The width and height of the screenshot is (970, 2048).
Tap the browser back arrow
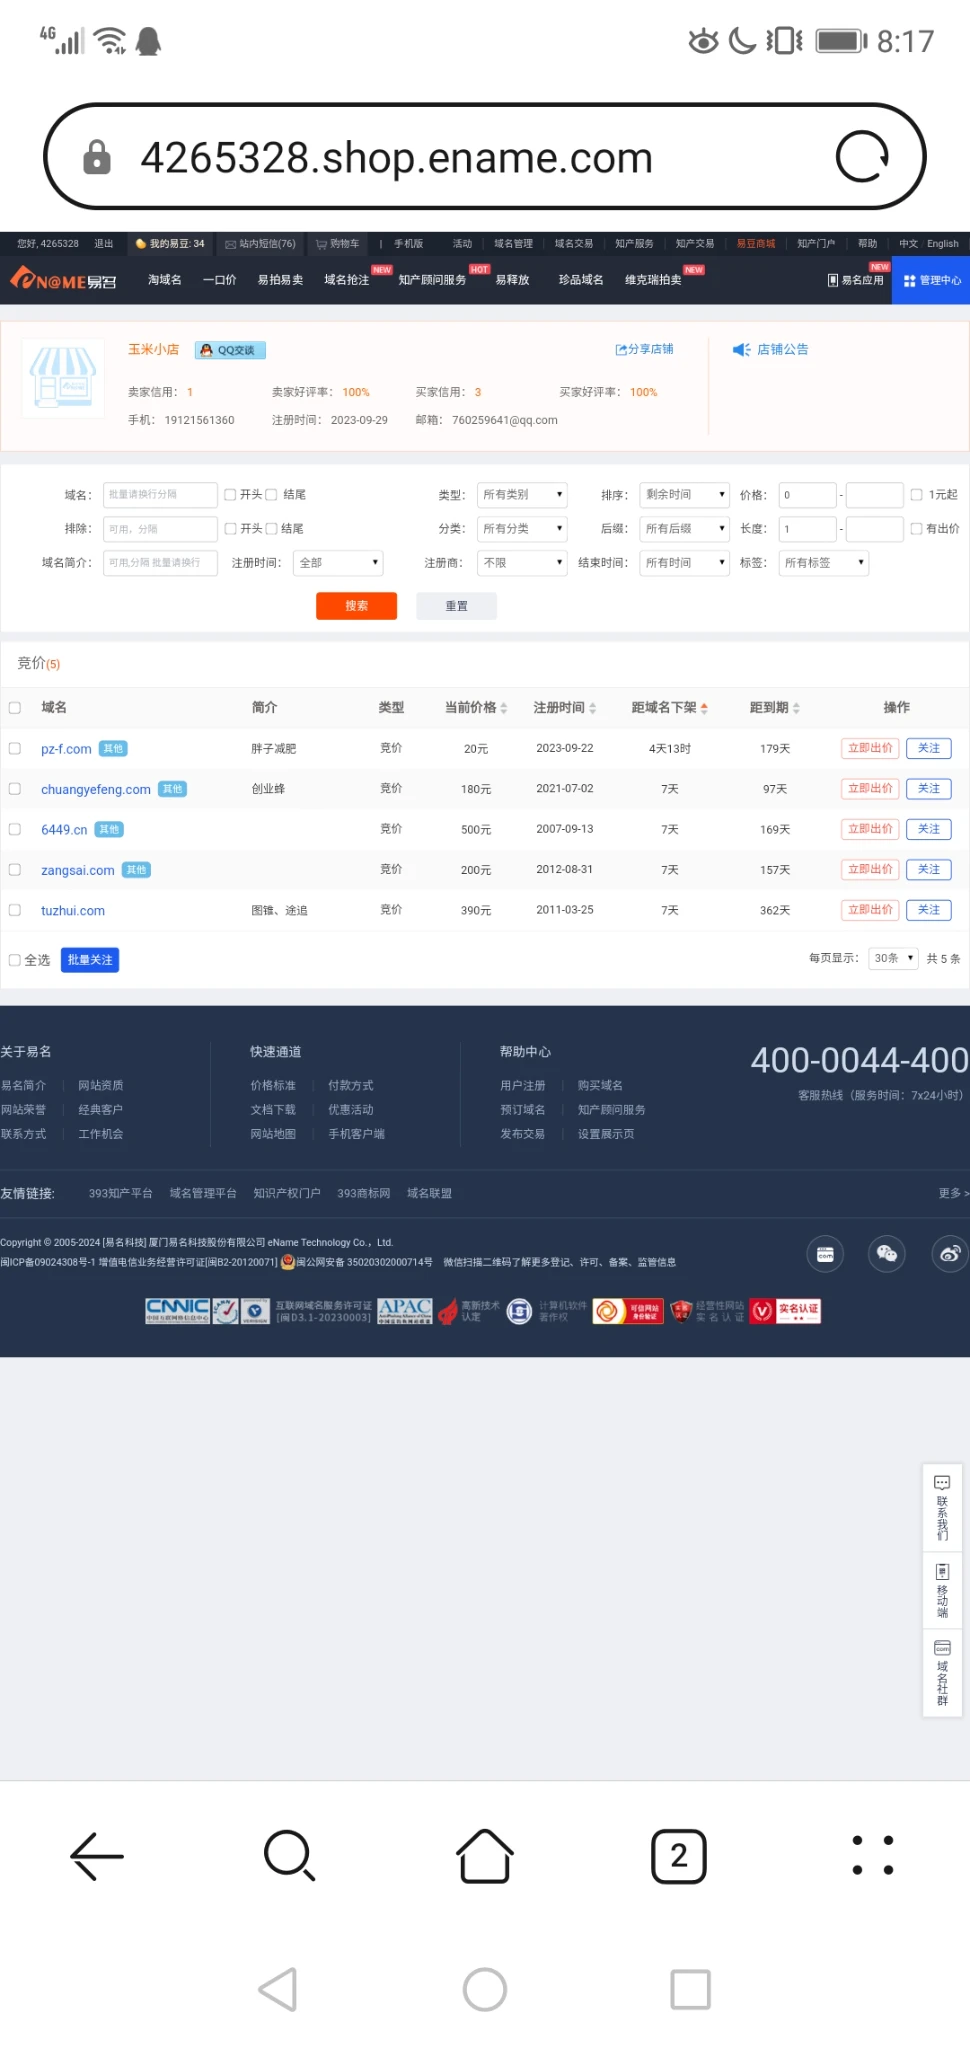[x=97, y=1856]
